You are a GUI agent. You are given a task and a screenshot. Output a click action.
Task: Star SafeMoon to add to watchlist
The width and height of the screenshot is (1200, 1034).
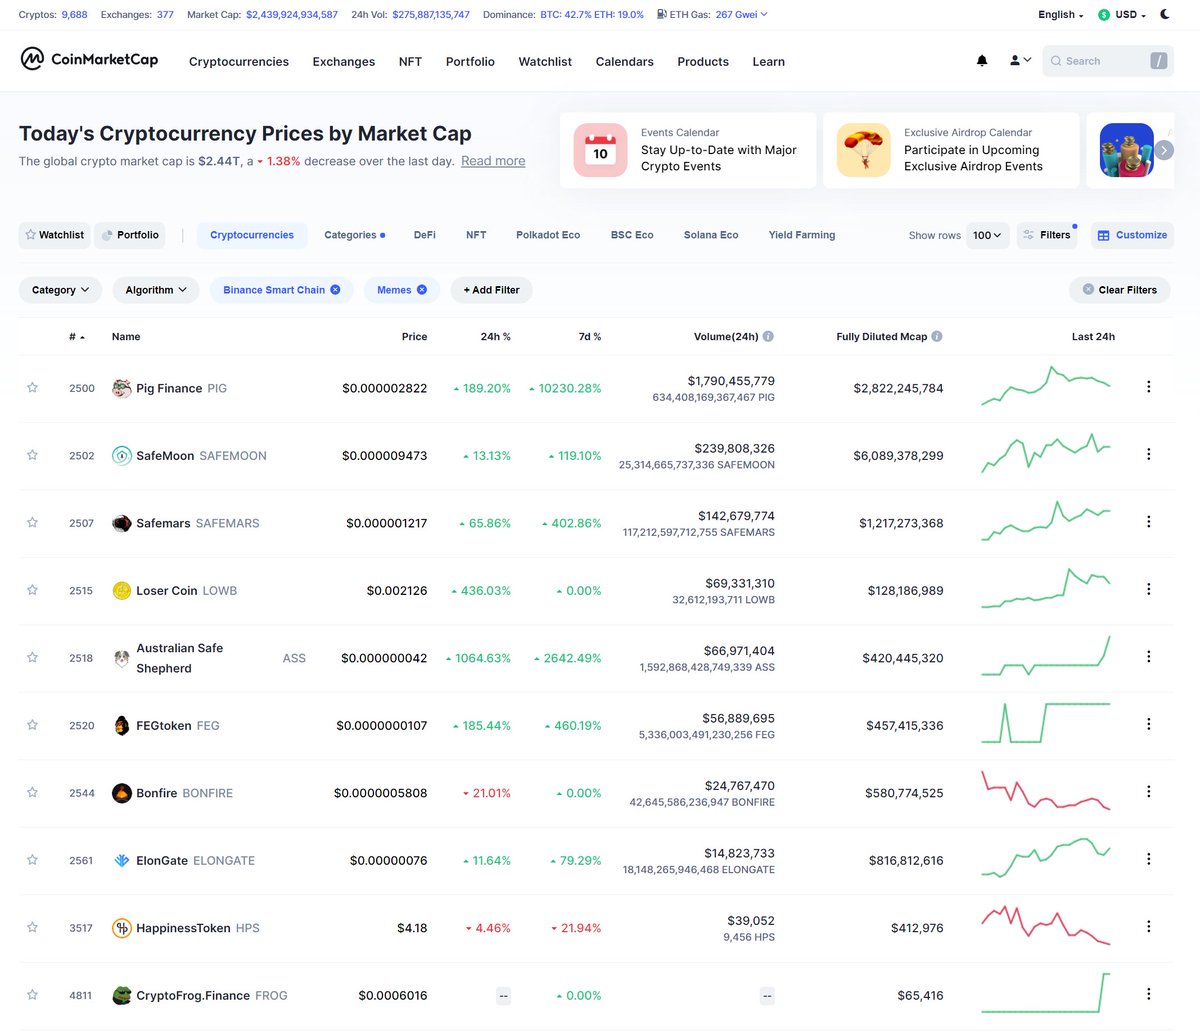coord(32,455)
